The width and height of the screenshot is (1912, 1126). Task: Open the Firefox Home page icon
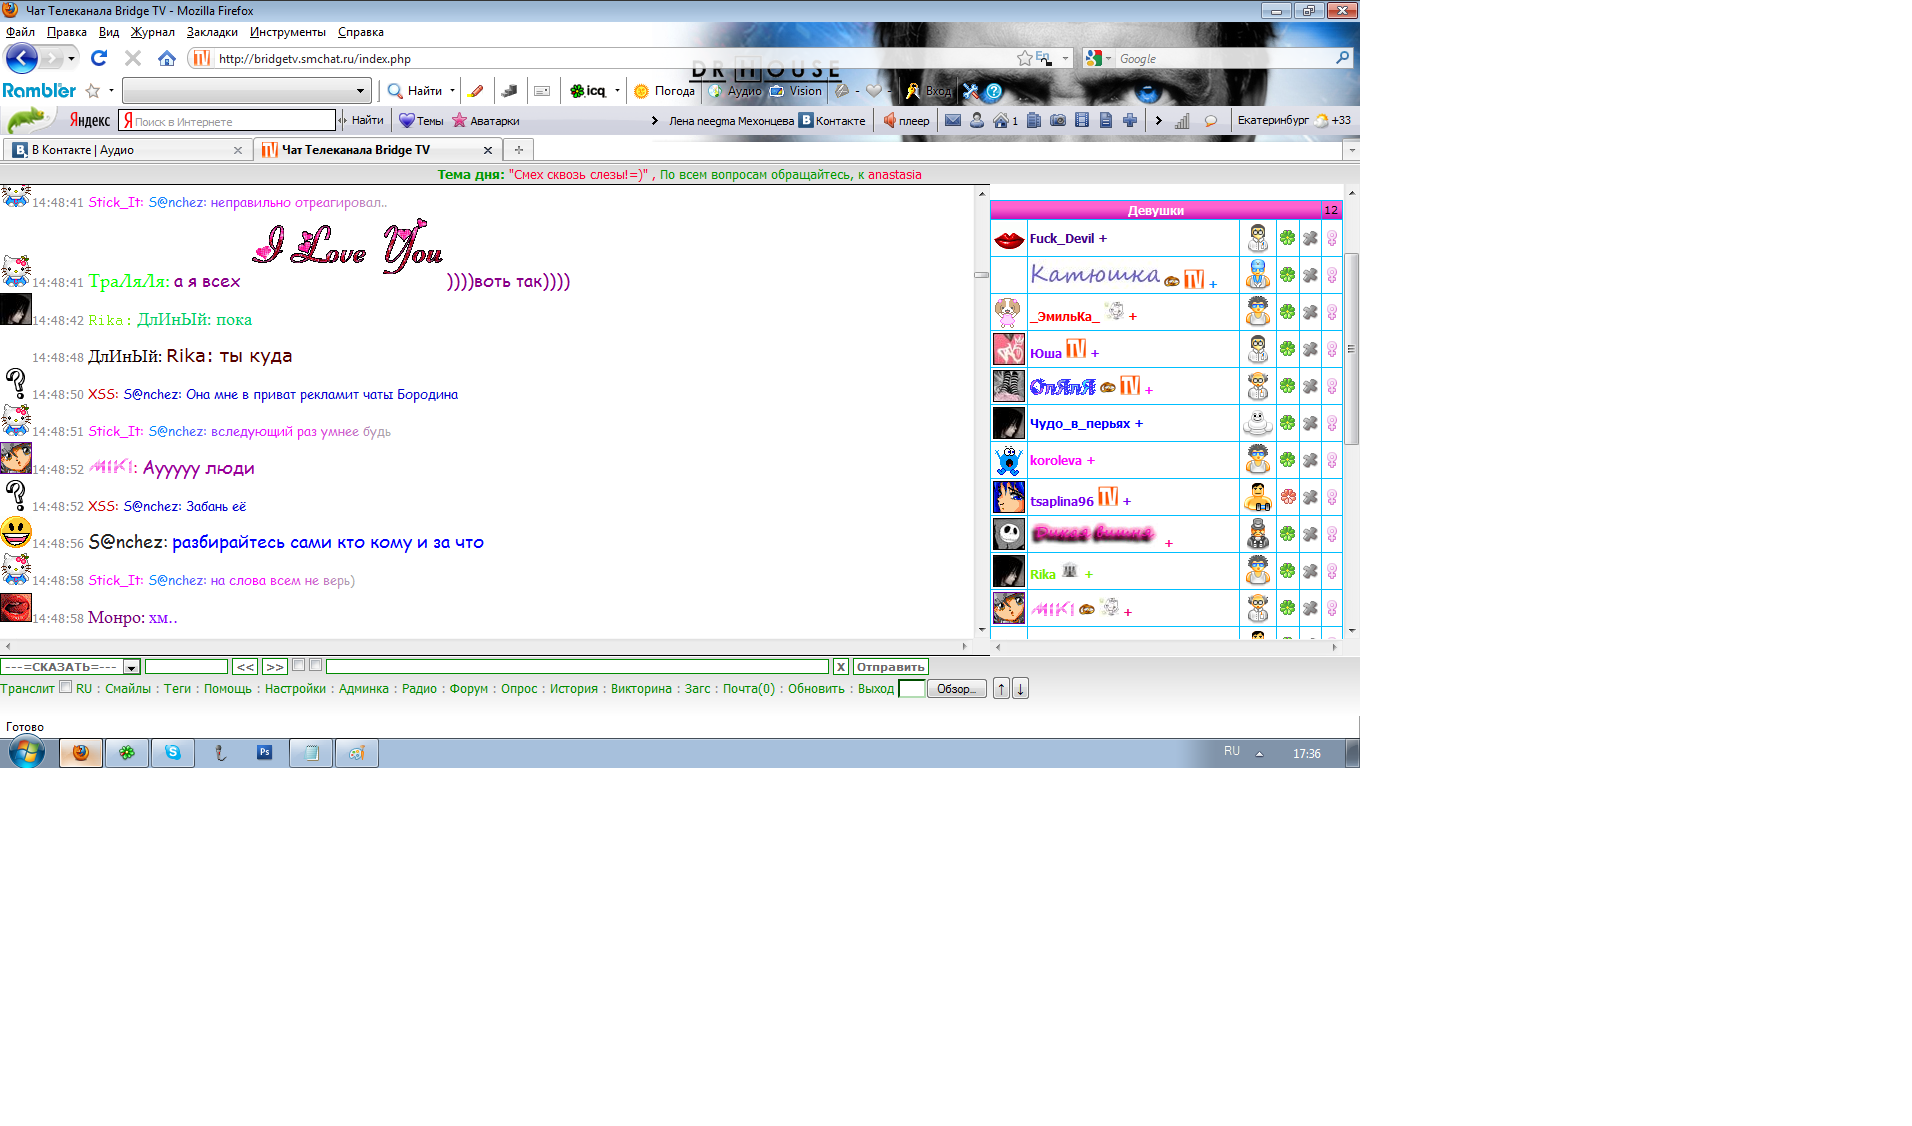(167, 58)
